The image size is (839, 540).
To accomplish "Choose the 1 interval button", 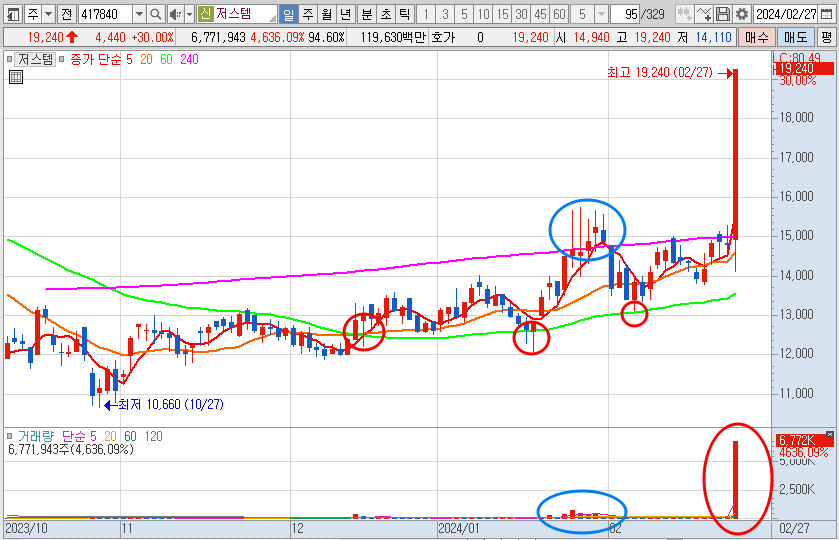I will [x=426, y=14].
